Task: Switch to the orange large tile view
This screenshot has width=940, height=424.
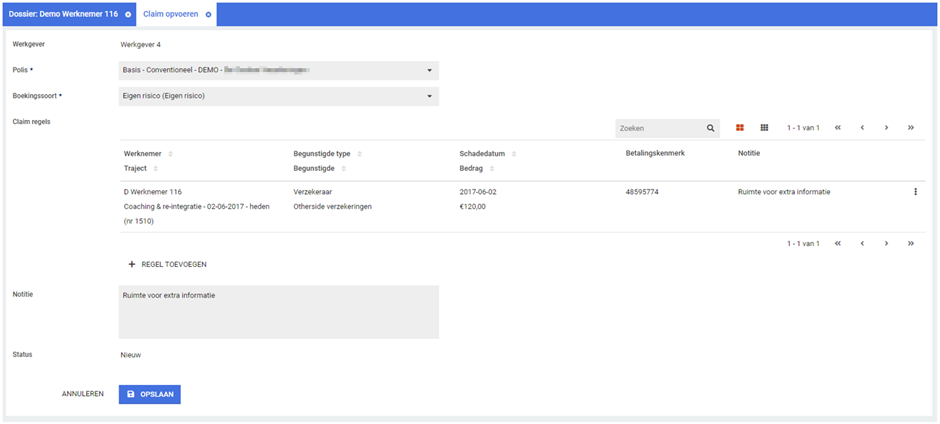Action: 740,128
